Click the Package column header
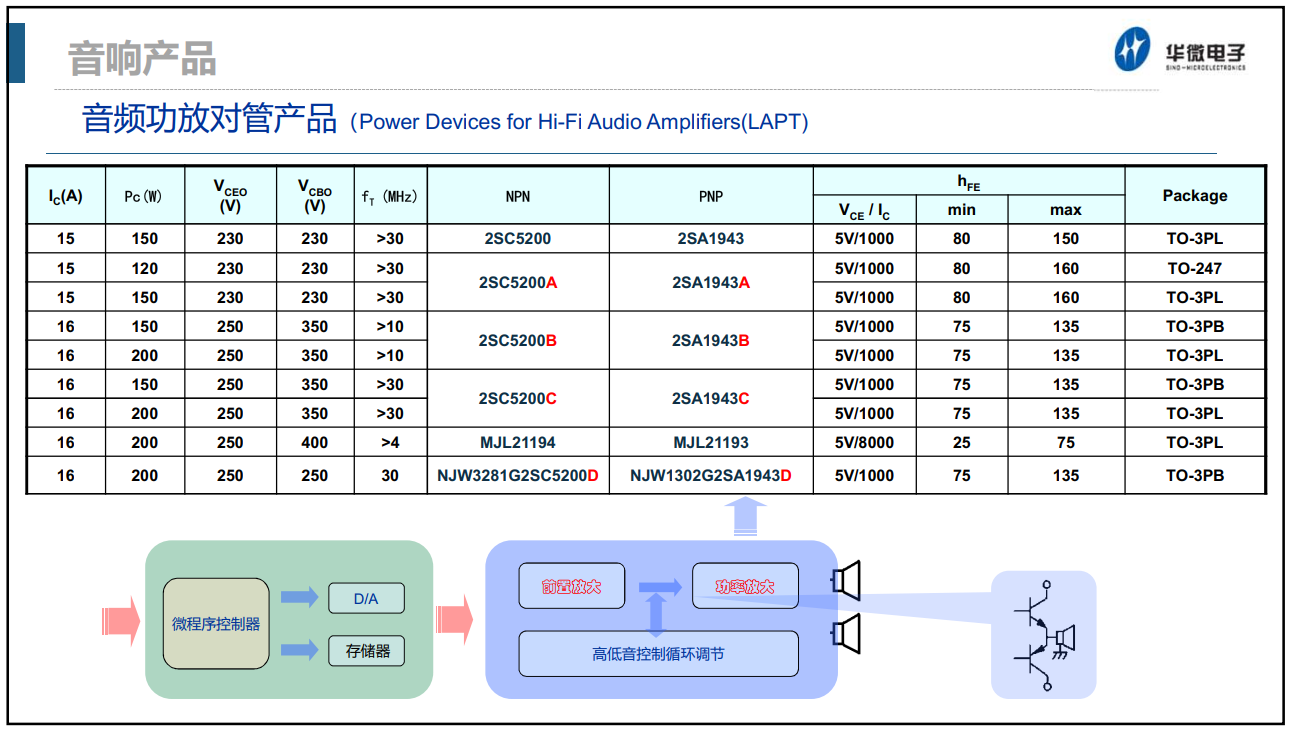Screen dimensions: 1292x729 coord(1195,196)
